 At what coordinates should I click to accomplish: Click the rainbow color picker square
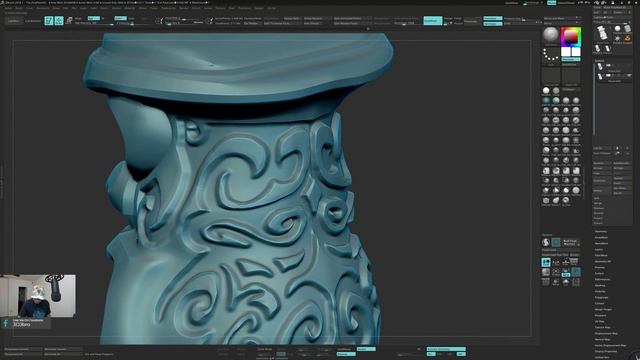[571, 37]
